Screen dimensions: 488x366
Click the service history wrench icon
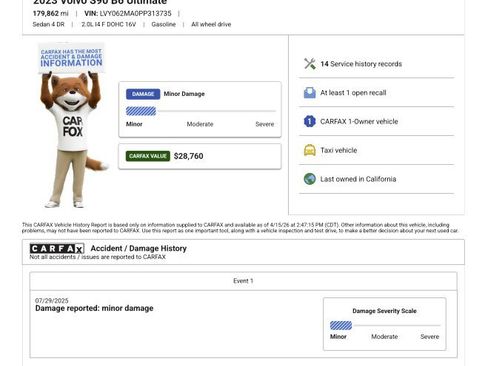[x=310, y=64]
